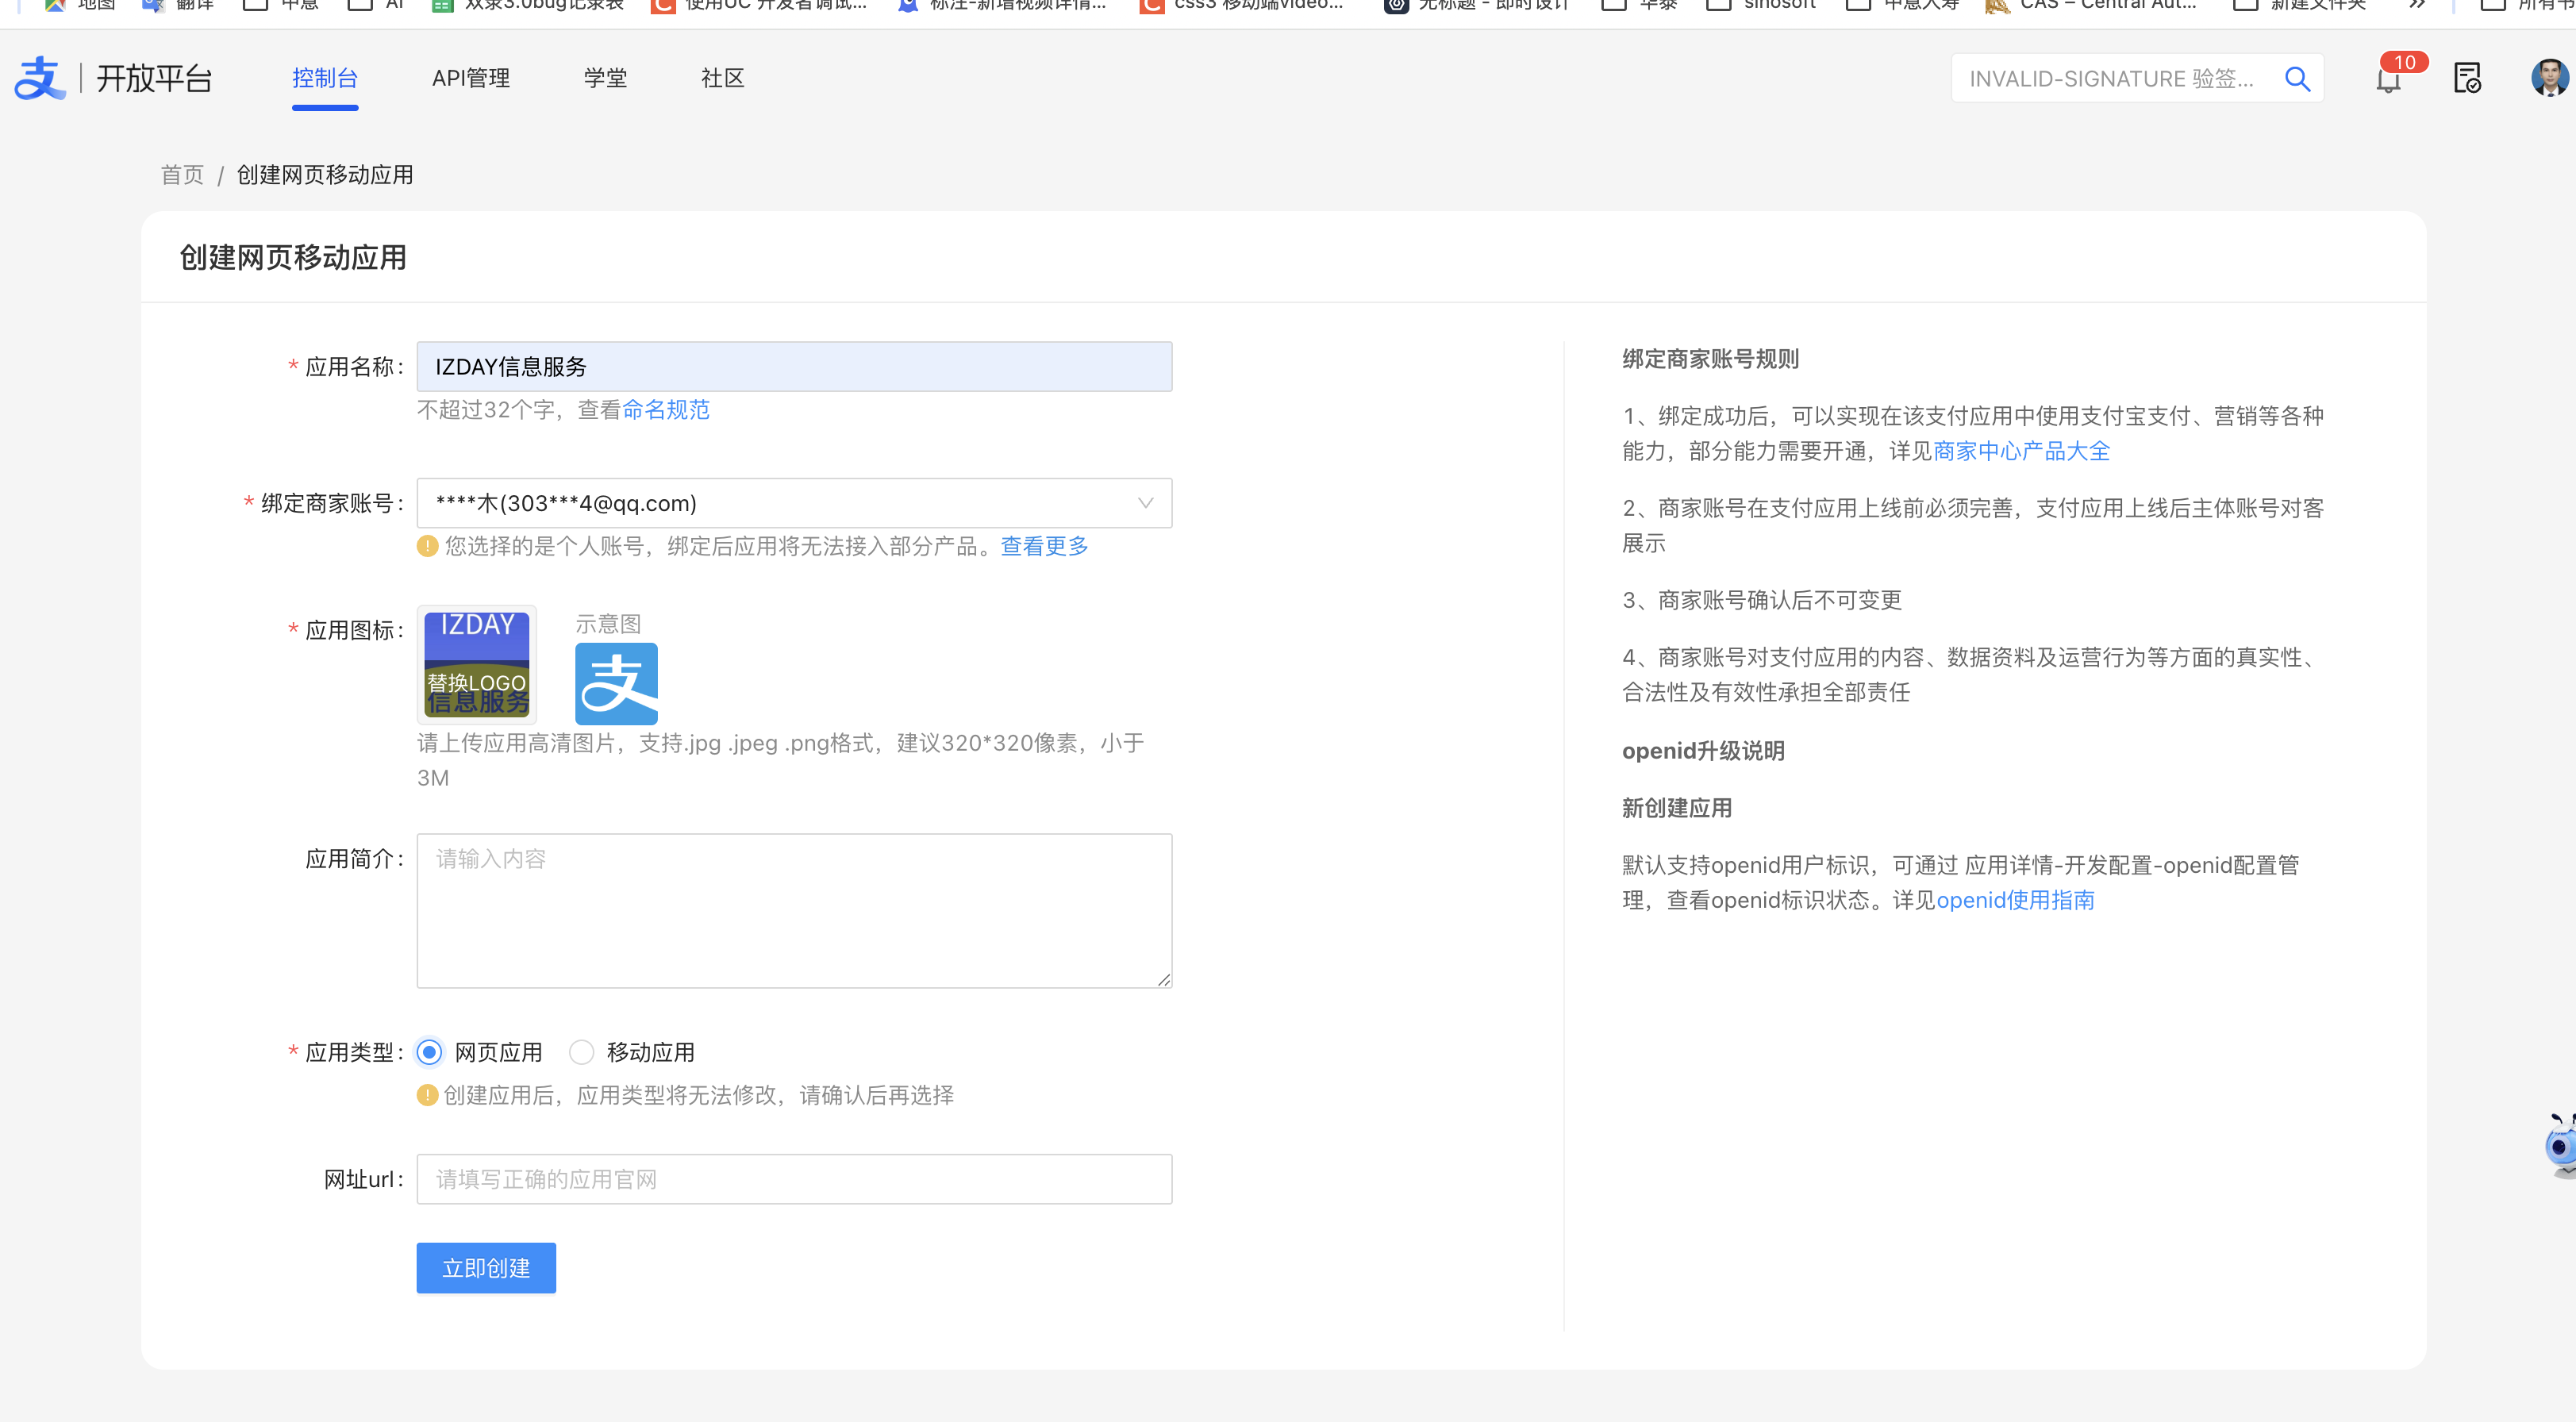The height and width of the screenshot is (1422, 2576).
Task: Click the 替换LOGO app icon uploader
Action: coord(476,664)
